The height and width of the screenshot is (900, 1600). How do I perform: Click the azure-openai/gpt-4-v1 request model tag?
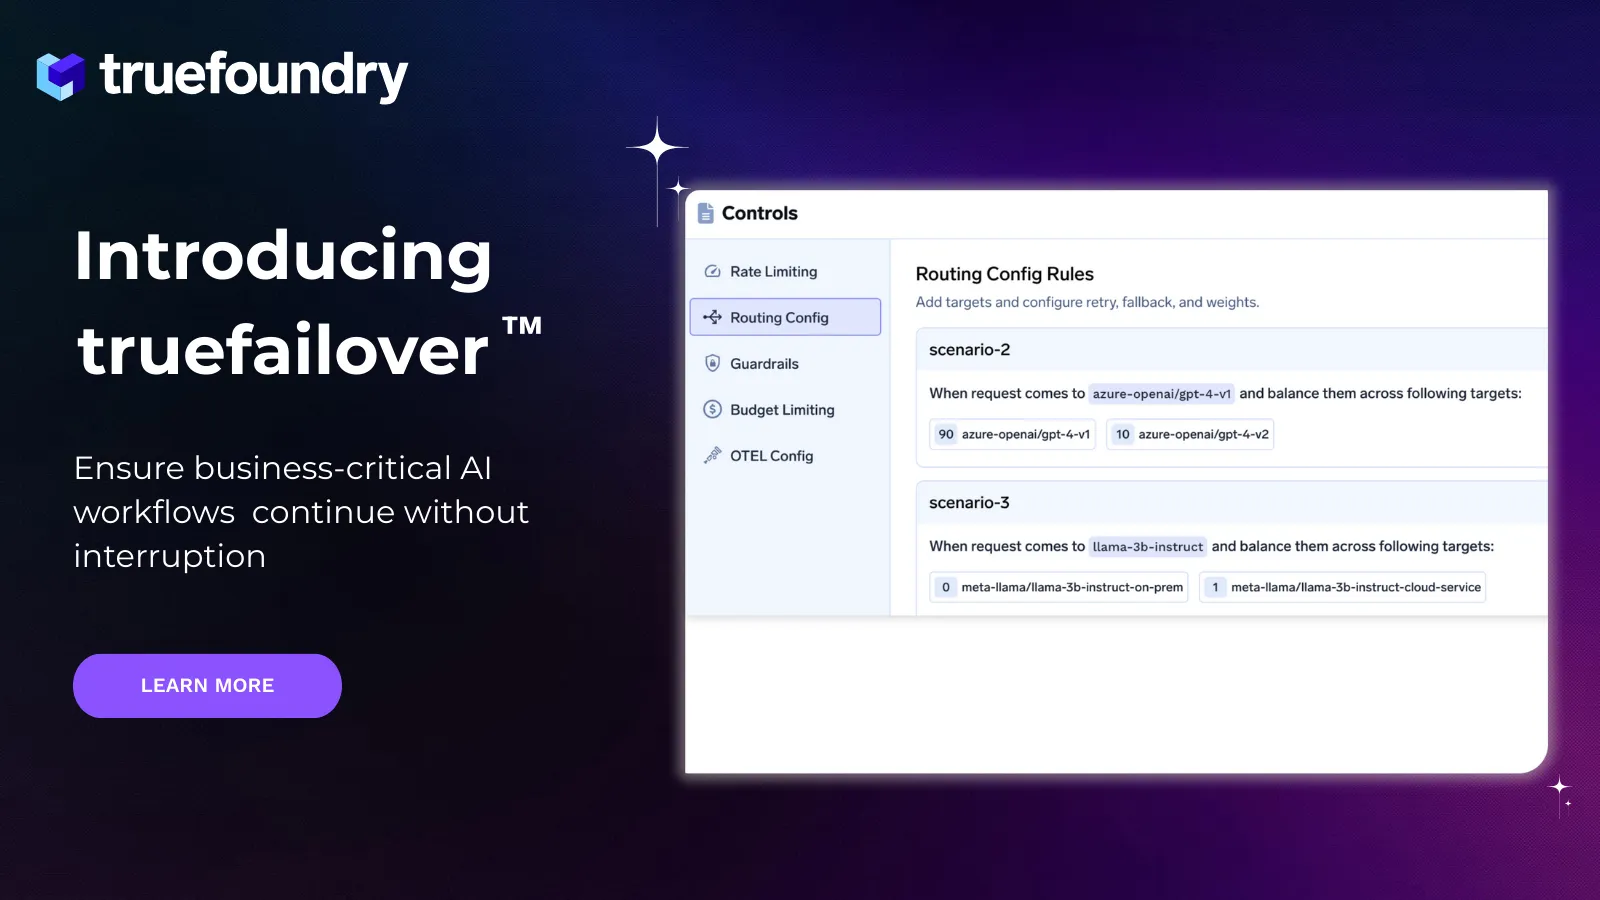[1162, 394]
